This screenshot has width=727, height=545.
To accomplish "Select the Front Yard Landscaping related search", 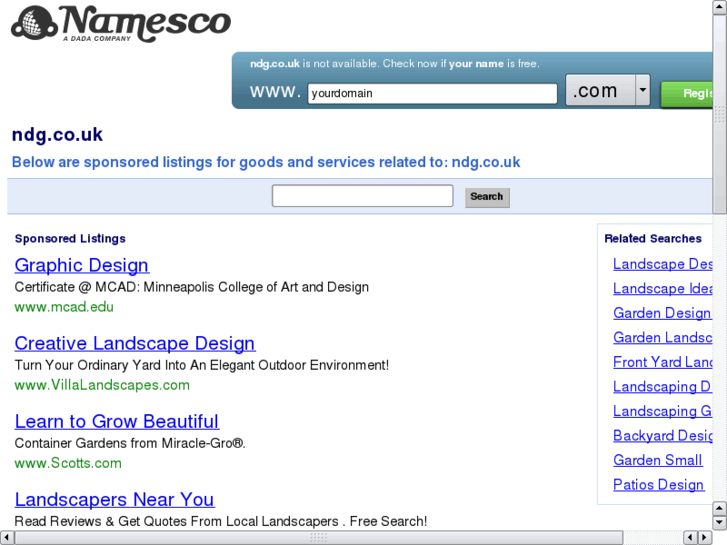I will click(x=663, y=362).
